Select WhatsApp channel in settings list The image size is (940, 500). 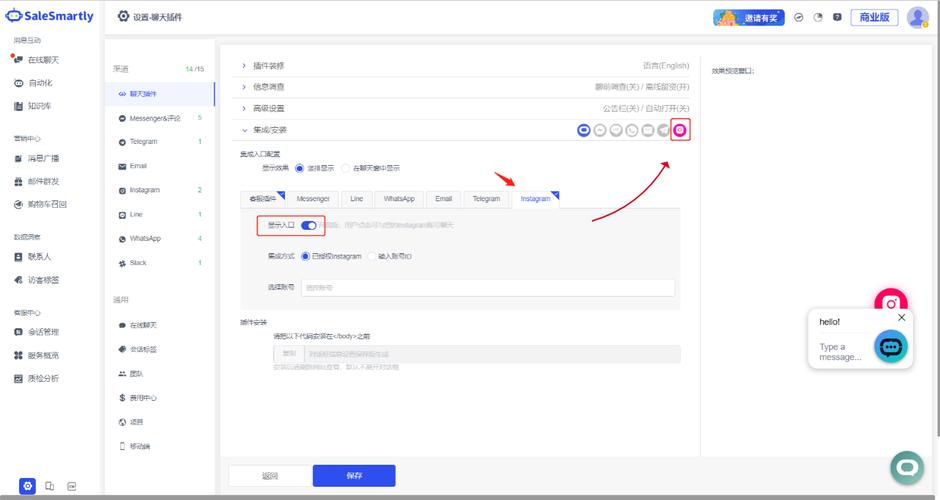[159, 239]
